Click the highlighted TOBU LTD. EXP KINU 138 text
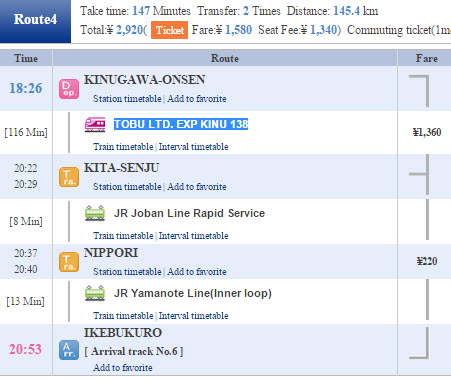451x380 pixels. point(181,124)
